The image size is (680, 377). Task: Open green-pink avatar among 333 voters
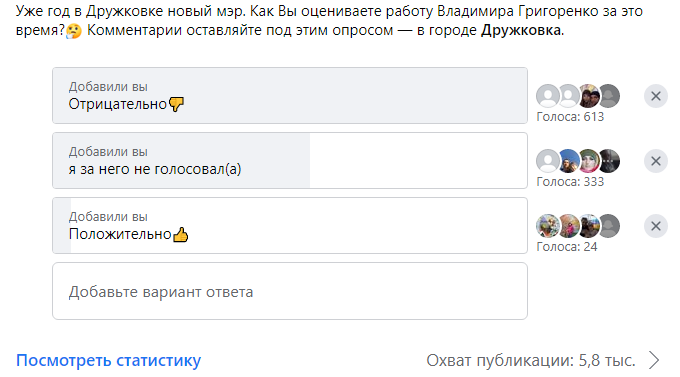tap(589, 161)
